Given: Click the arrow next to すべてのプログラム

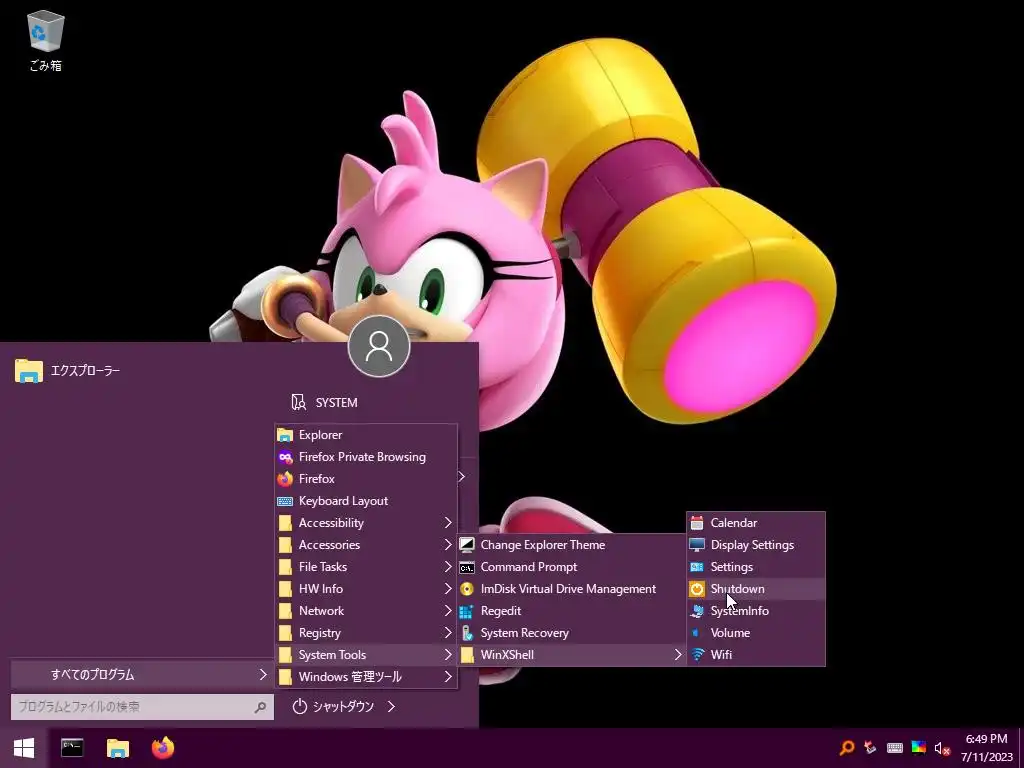Looking at the screenshot, I should click(263, 675).
